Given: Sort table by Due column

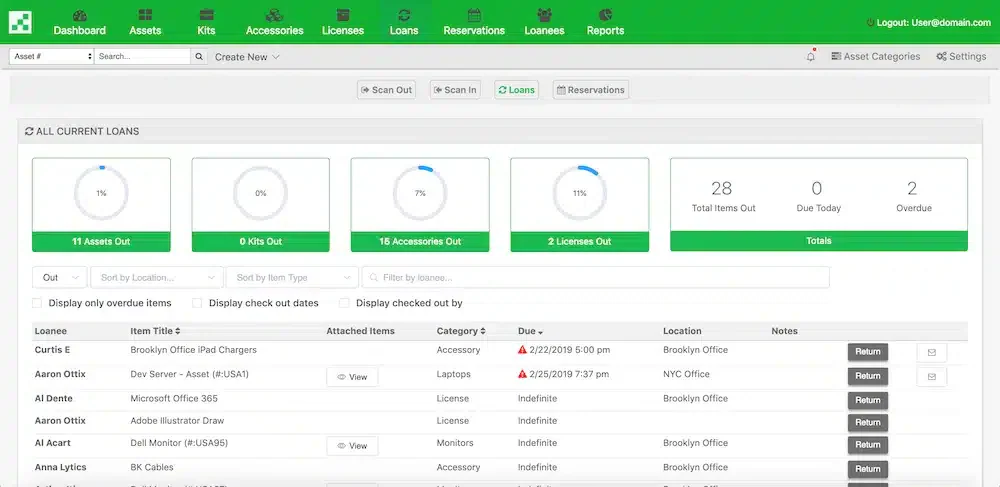Looking at the screenshot, I should (x=531, y=331).
